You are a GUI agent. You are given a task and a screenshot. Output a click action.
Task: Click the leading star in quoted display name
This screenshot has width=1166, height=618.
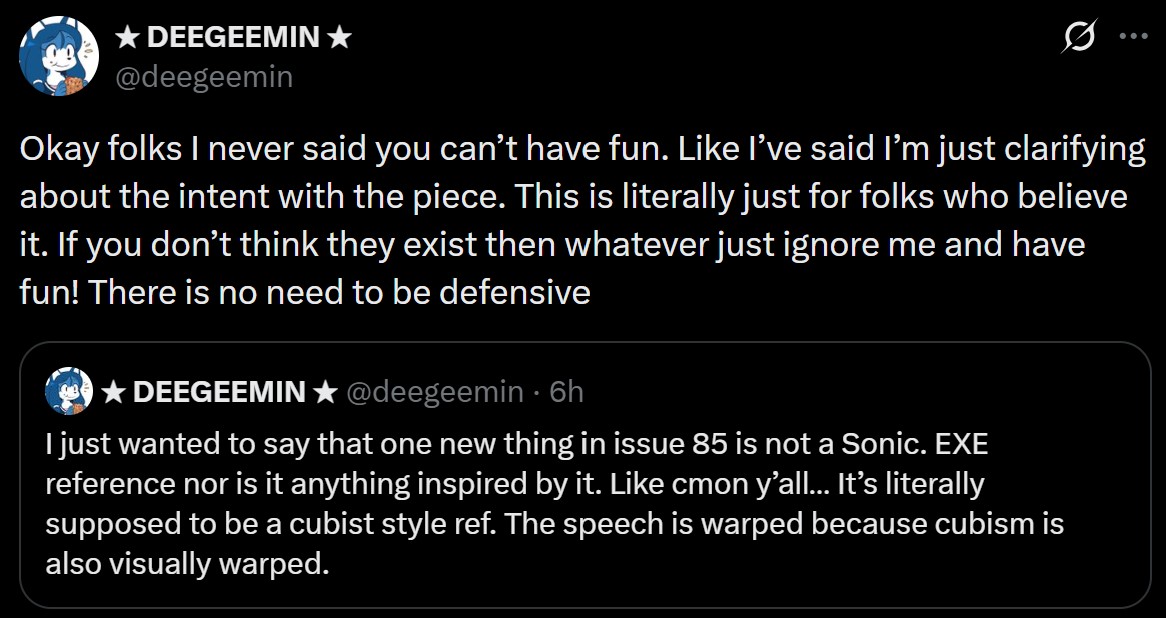(113, 392)
